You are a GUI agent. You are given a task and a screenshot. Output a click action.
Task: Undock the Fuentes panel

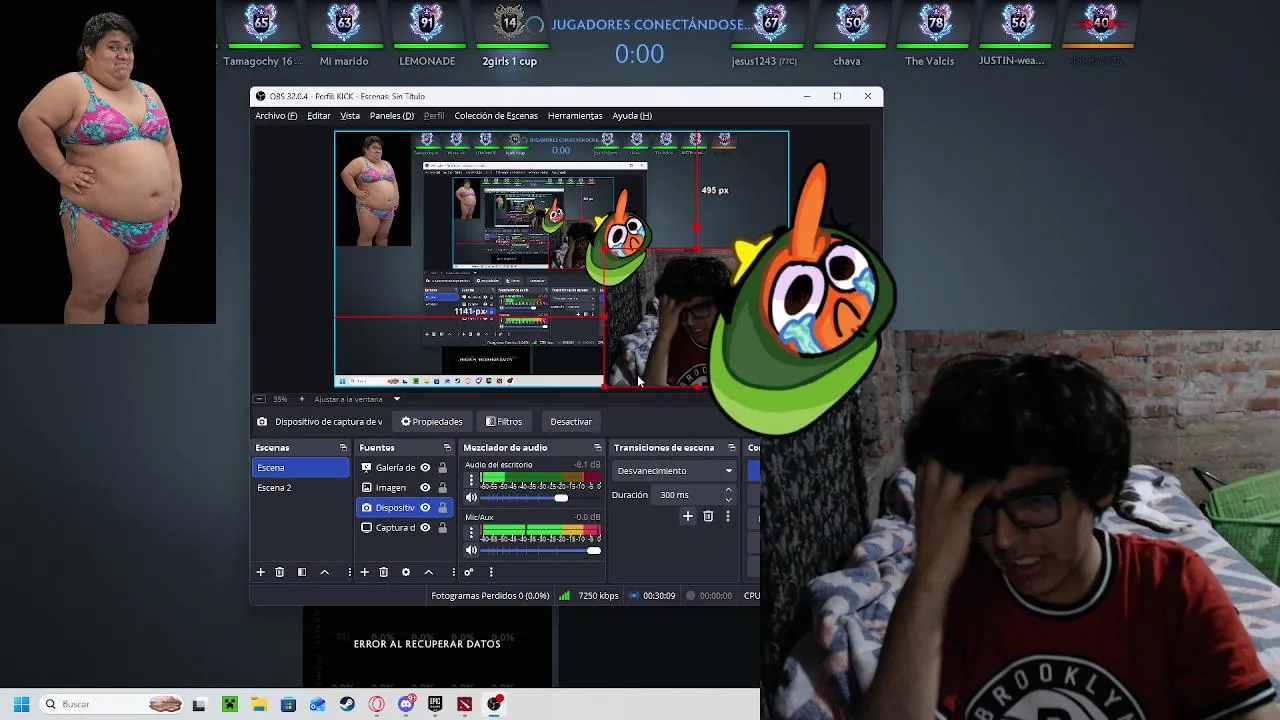tap(447, 448)
